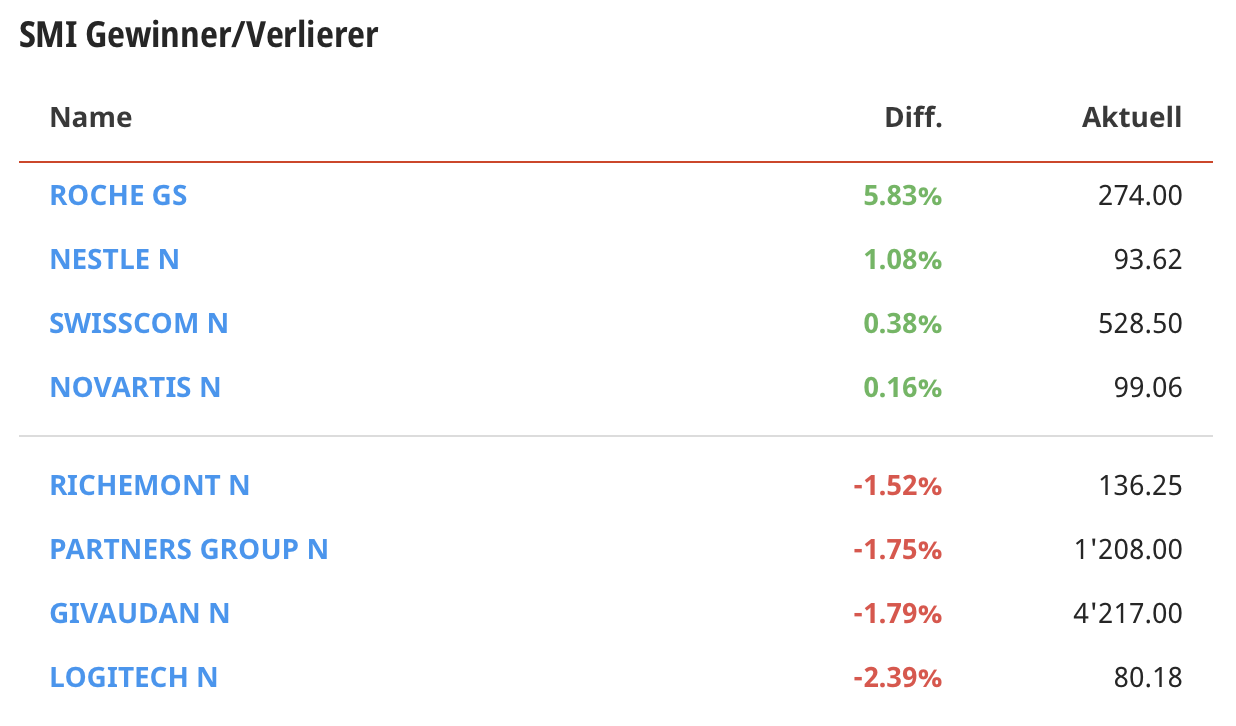Image resolution: width=1236 pixels, height=726 pixels.
Task: Click Partners Group's price 1'208.00
Action: [1126, 550]
